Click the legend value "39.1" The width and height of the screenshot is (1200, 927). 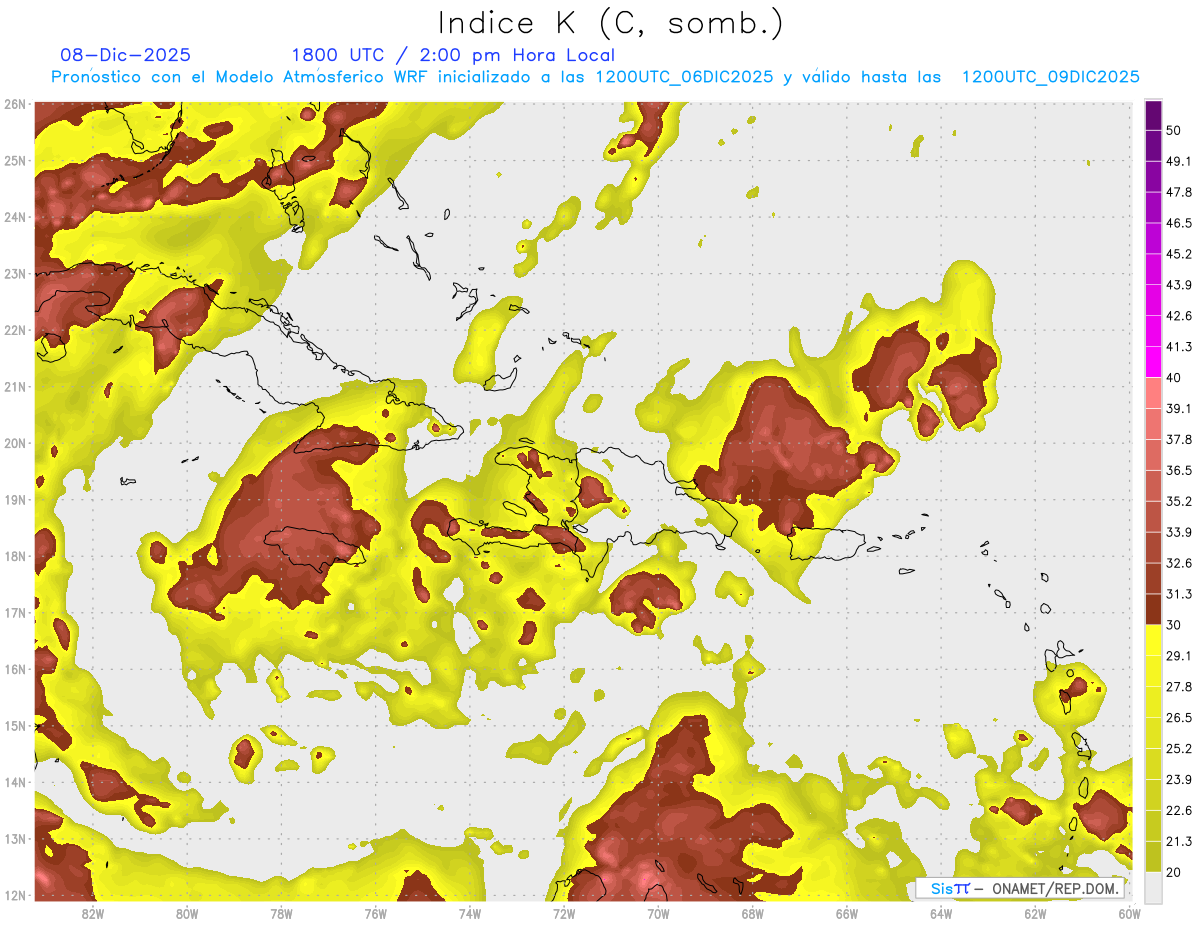pyautogui.click(x=1178, y=409)
